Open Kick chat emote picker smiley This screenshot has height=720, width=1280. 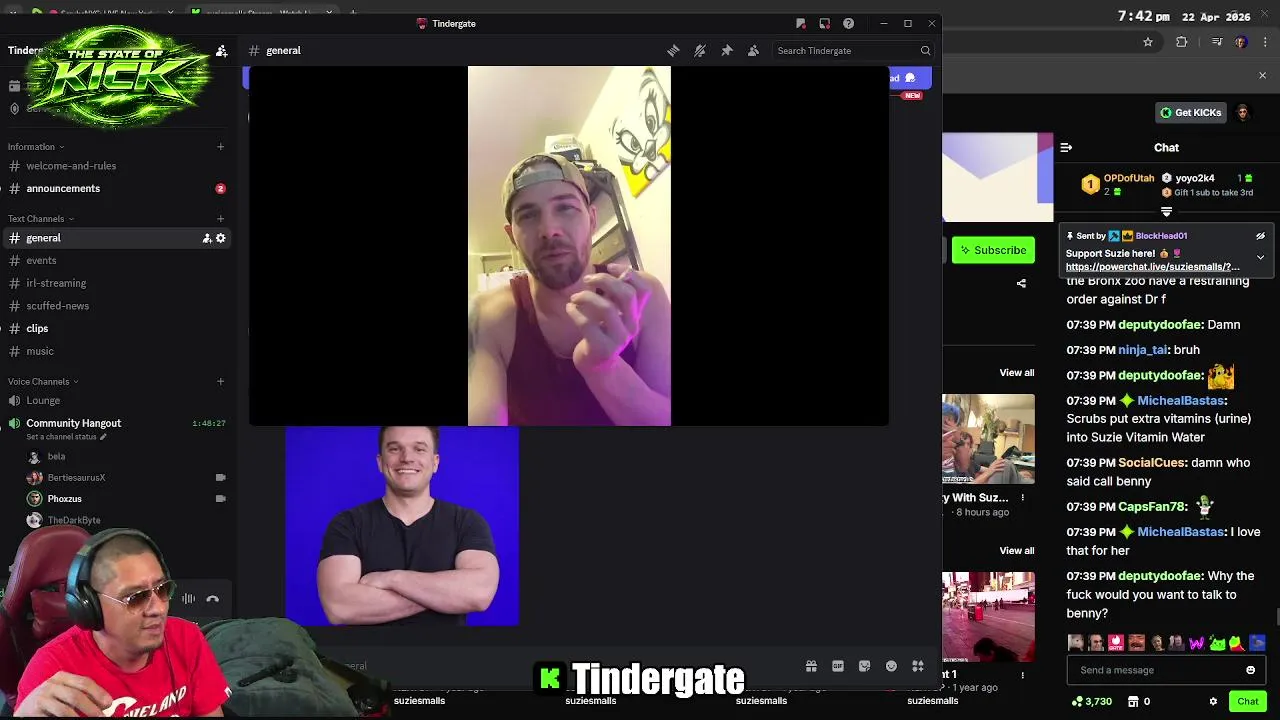(1250, 670)
